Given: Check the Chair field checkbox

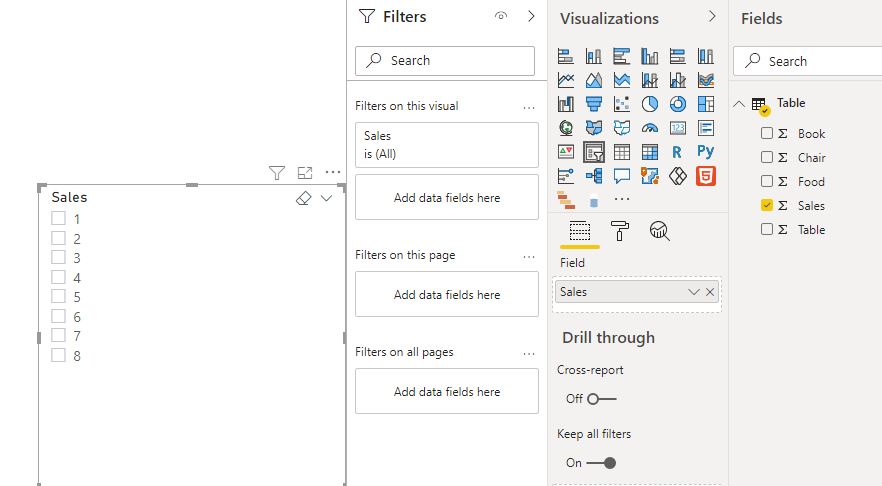Looking at the screenshot, I should 767,157.
